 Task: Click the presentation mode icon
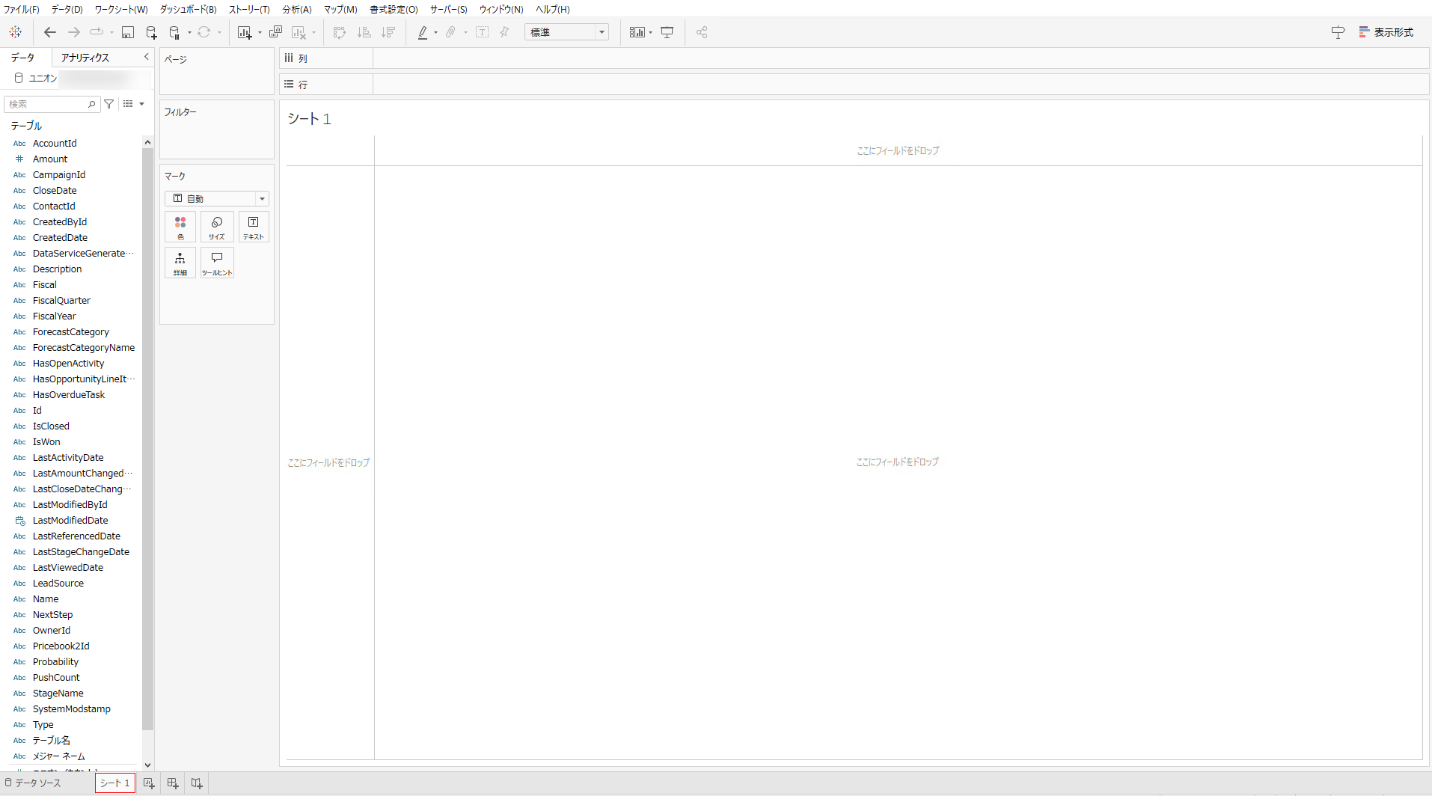click(667, 32)
